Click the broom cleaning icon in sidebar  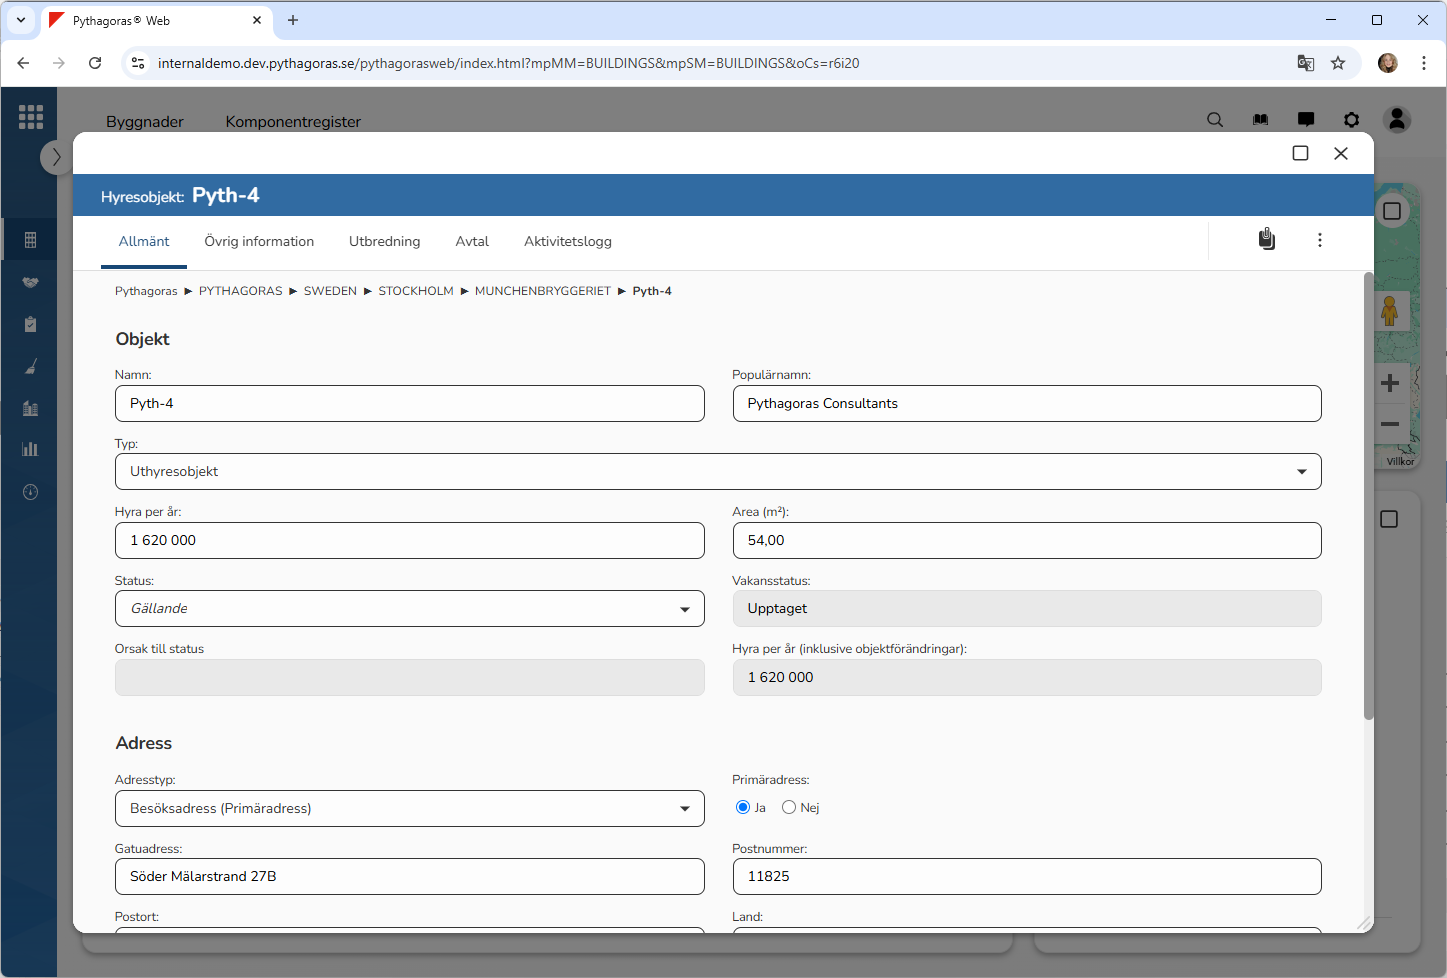point(30,367)
